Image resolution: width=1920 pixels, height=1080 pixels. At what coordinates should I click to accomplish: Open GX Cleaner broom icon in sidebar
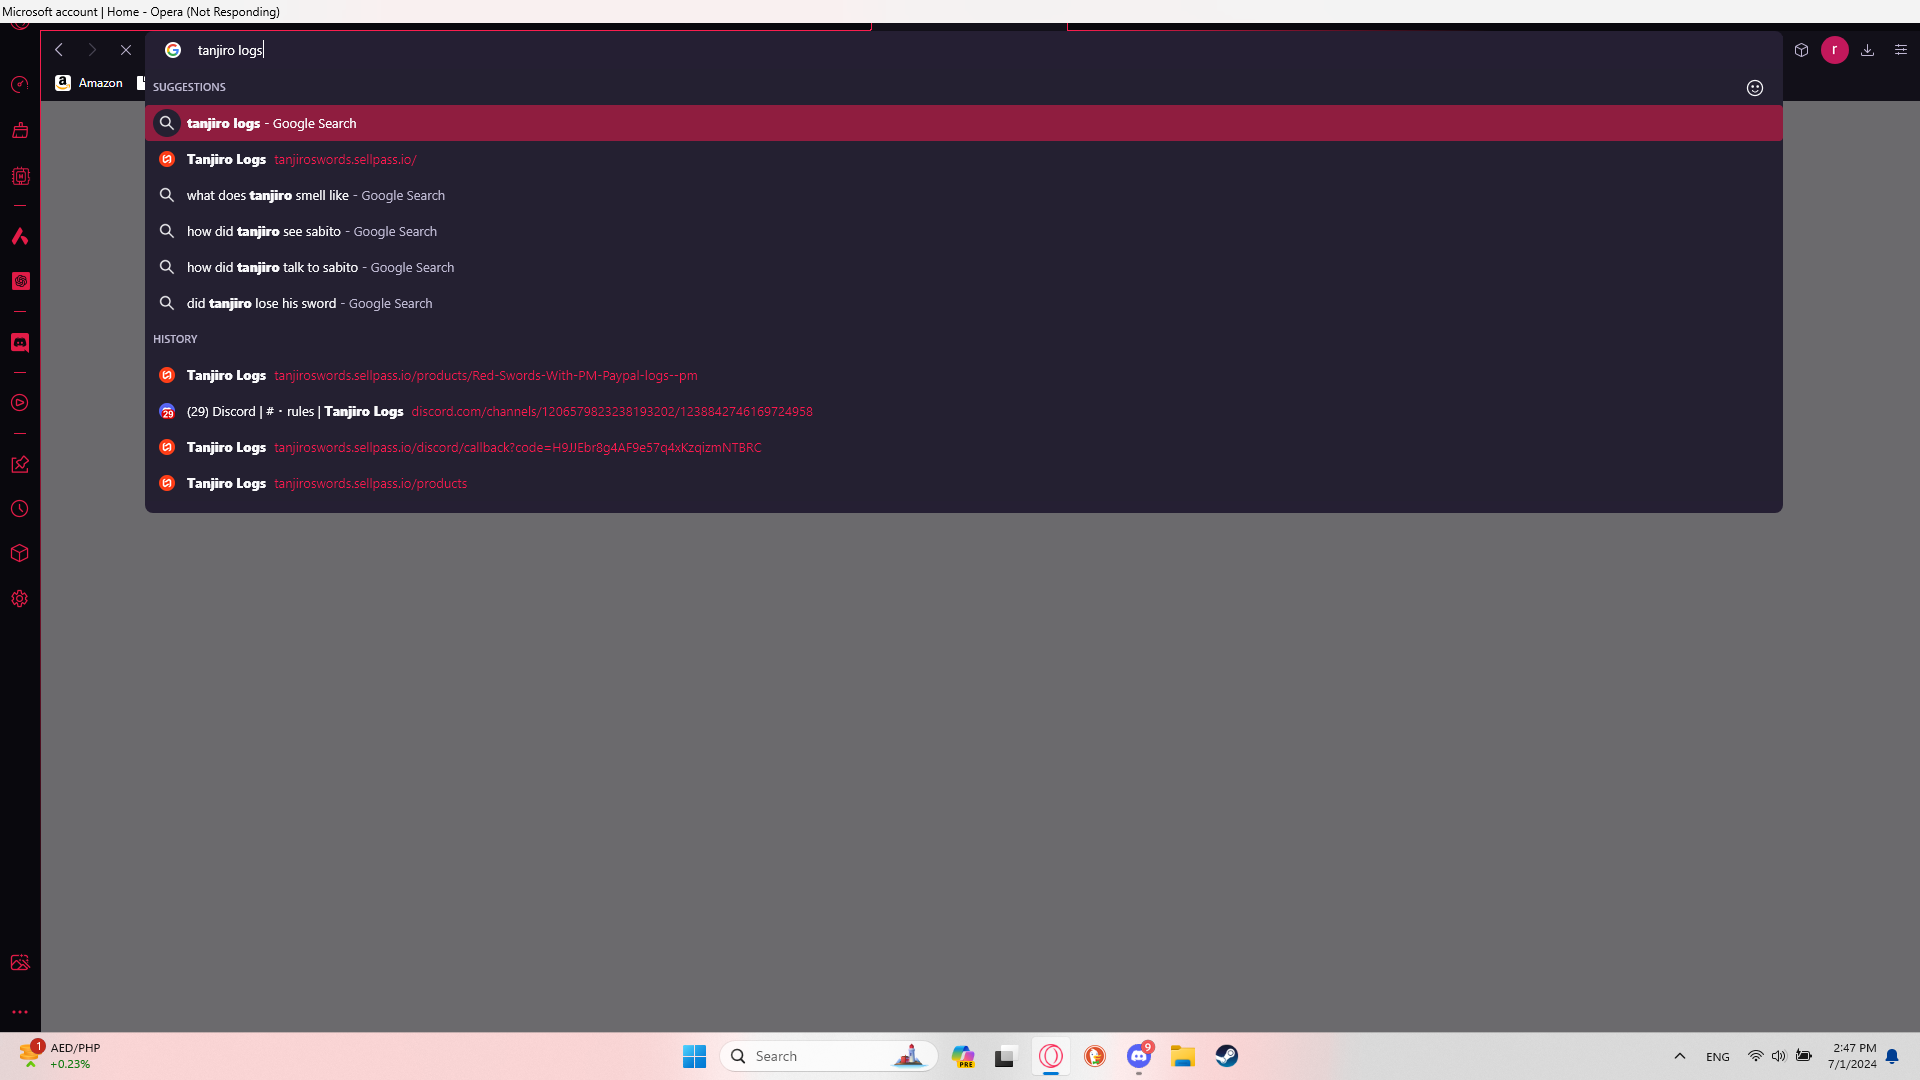[x=20, y=130]
